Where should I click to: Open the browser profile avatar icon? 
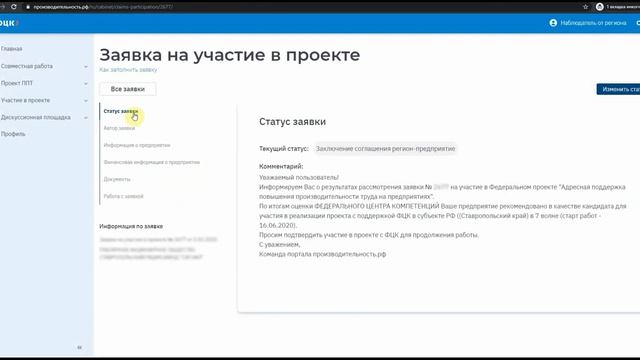tap(599, 7)
